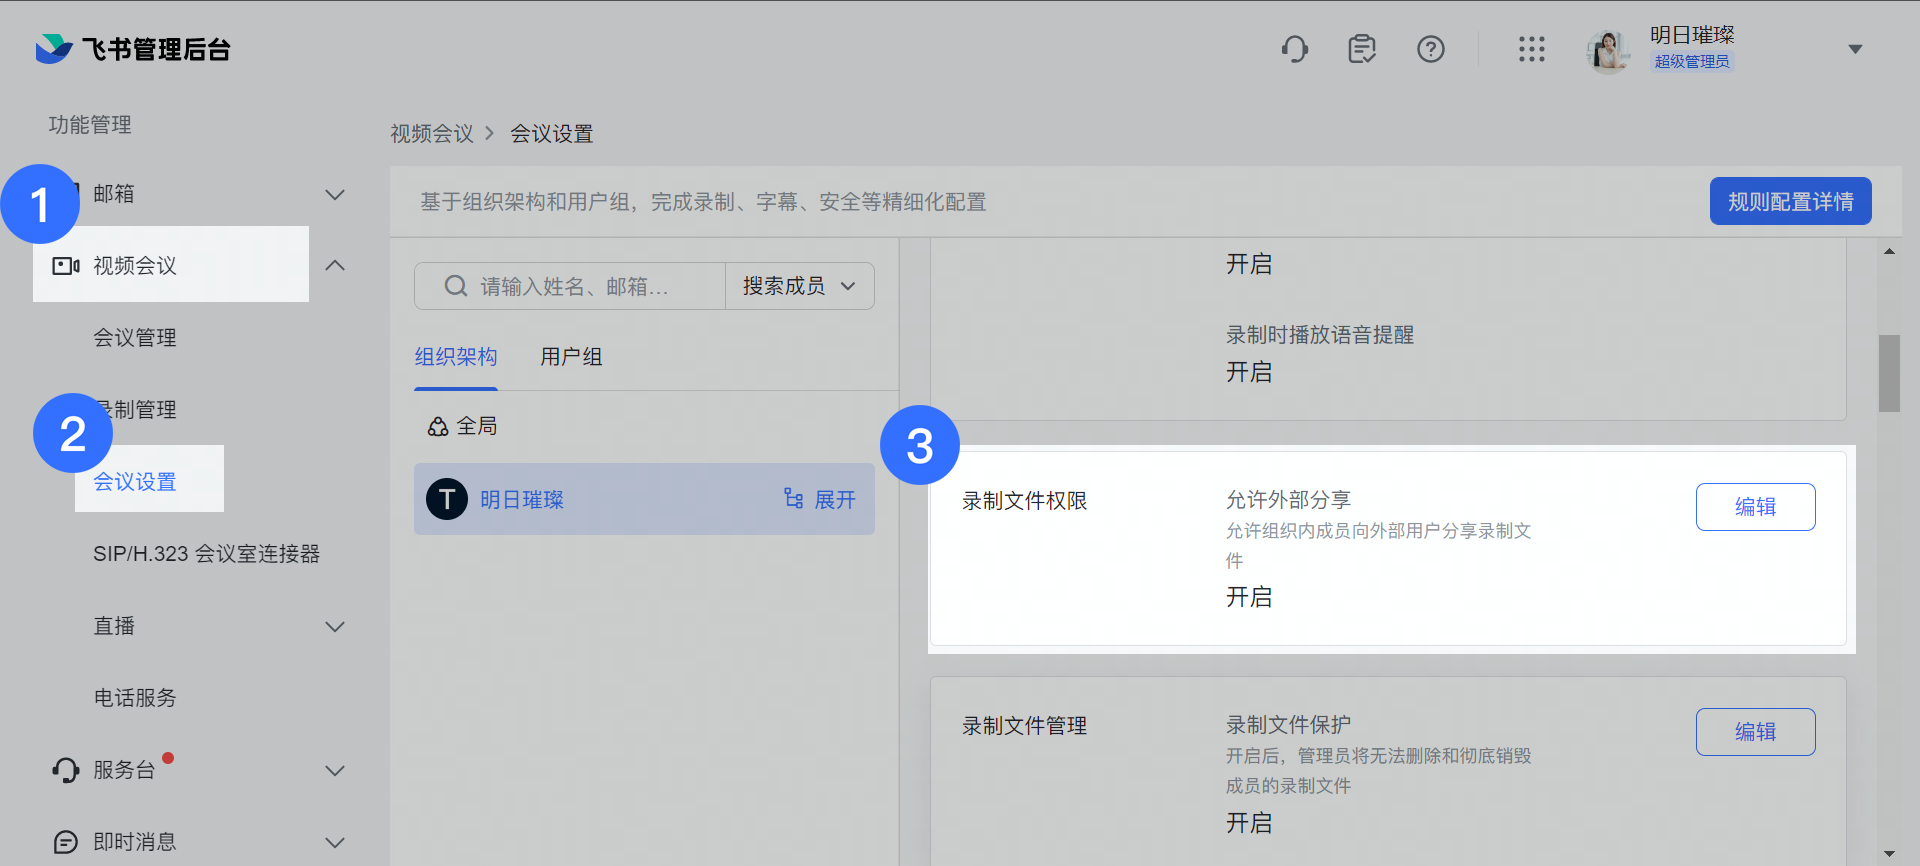1920x866 pixels.
Task: Open the 搜索成员 dropdown
Action: pos(800,286)
